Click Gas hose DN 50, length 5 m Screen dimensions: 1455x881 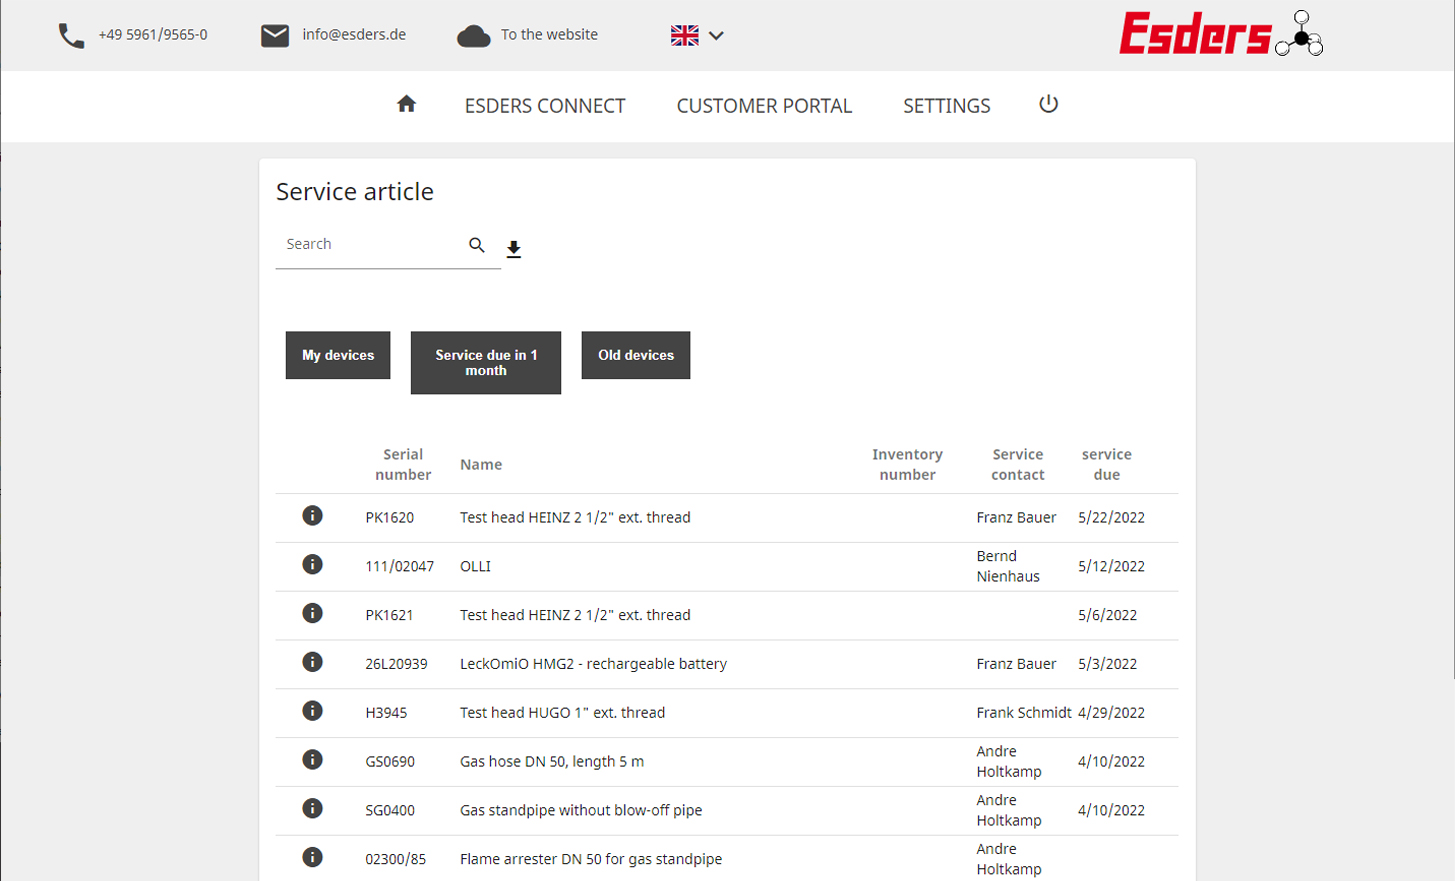pos(552,762)
